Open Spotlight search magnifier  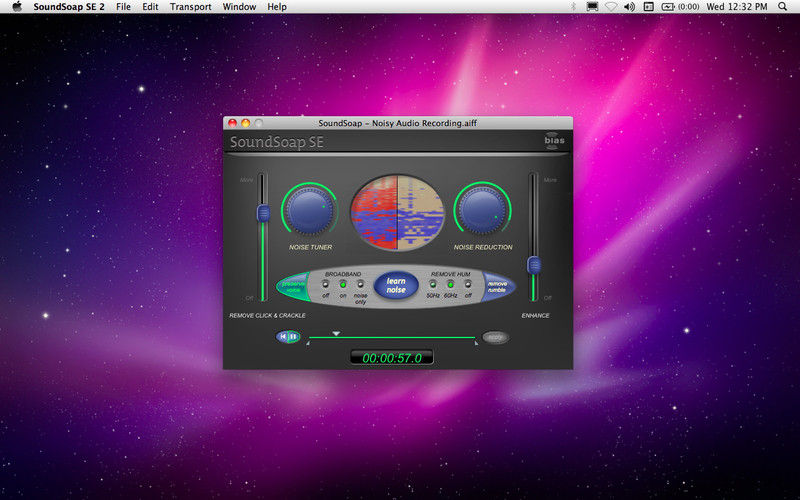point(783,7)
